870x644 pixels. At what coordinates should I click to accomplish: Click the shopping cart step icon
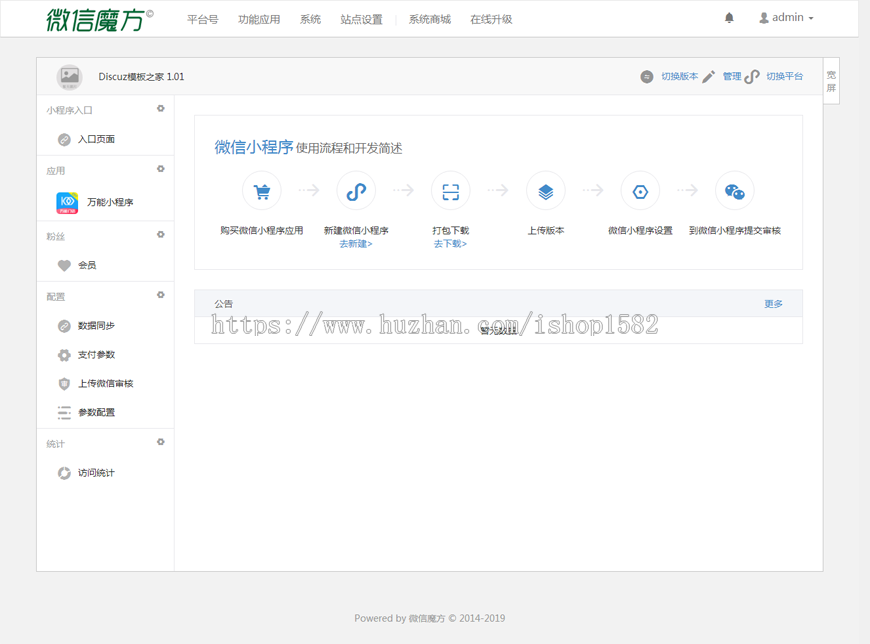tap(262, 191)
